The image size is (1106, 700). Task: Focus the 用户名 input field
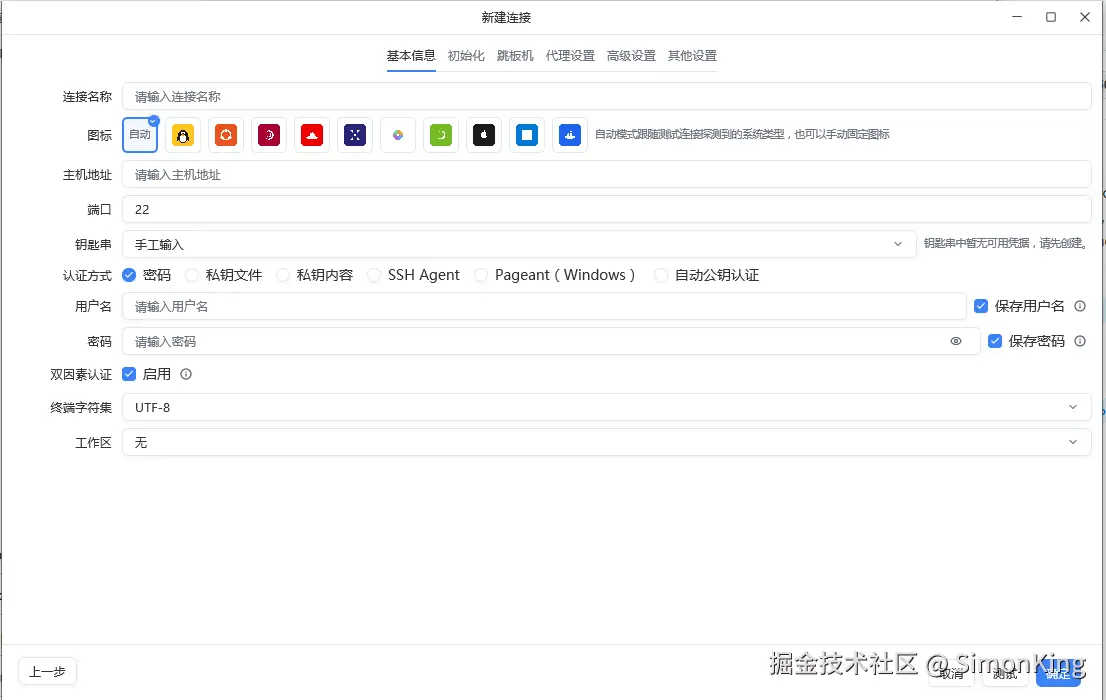point(544,306)
